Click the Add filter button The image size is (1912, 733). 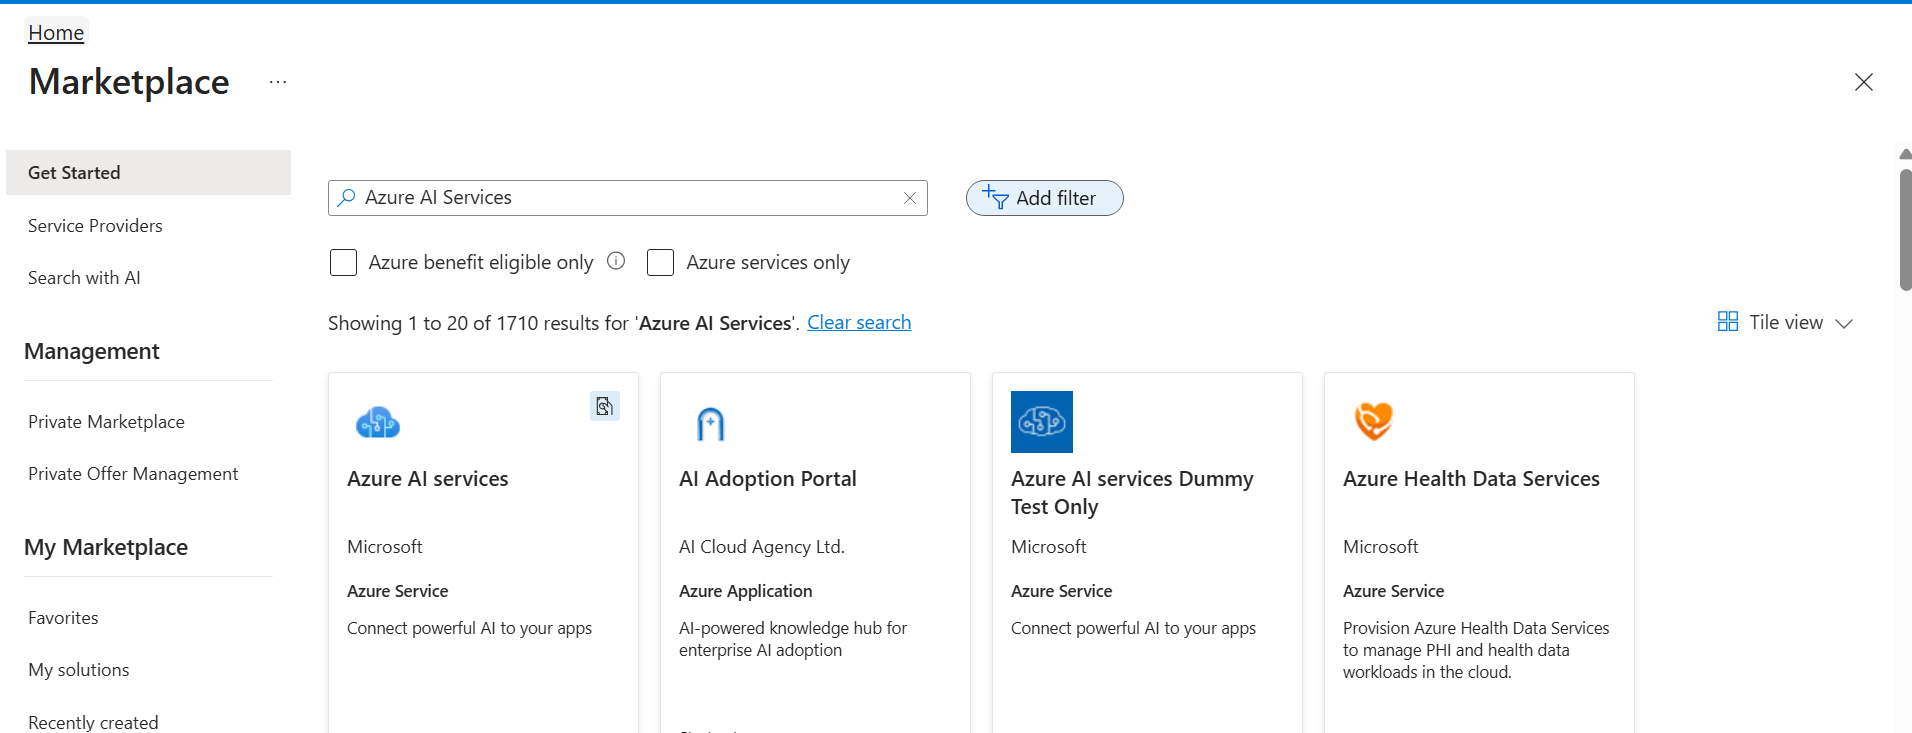click(1044, 198)
